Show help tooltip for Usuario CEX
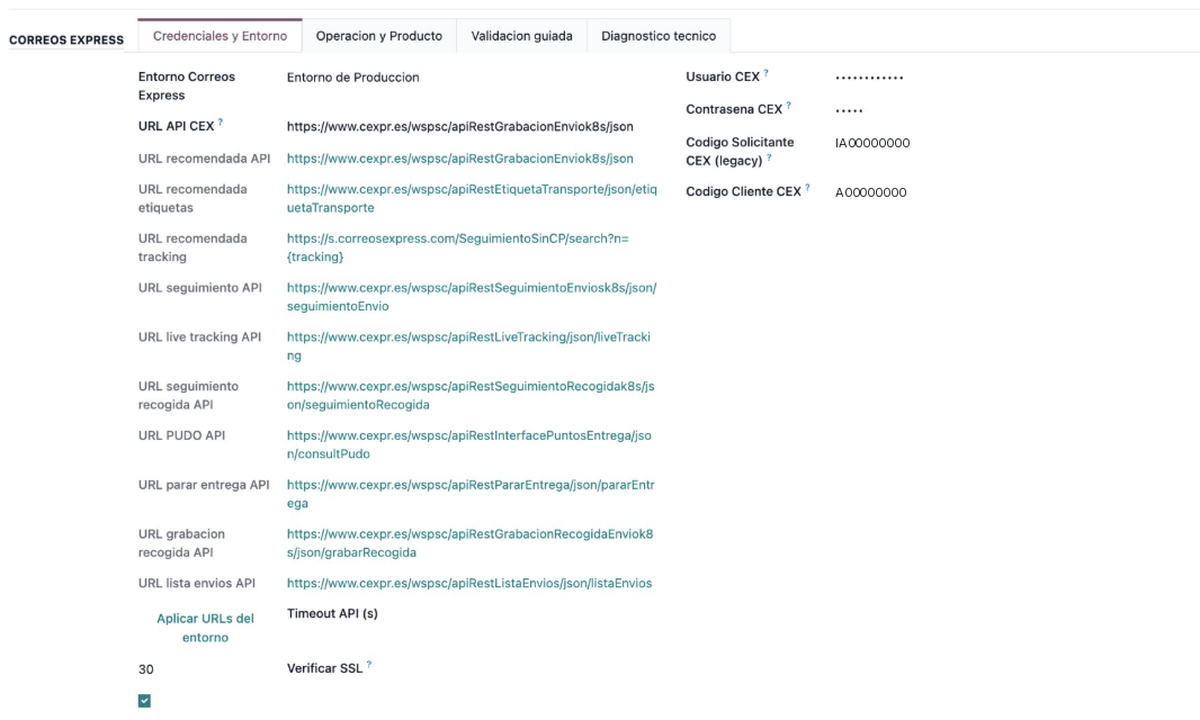 click(x=766, y=73)
